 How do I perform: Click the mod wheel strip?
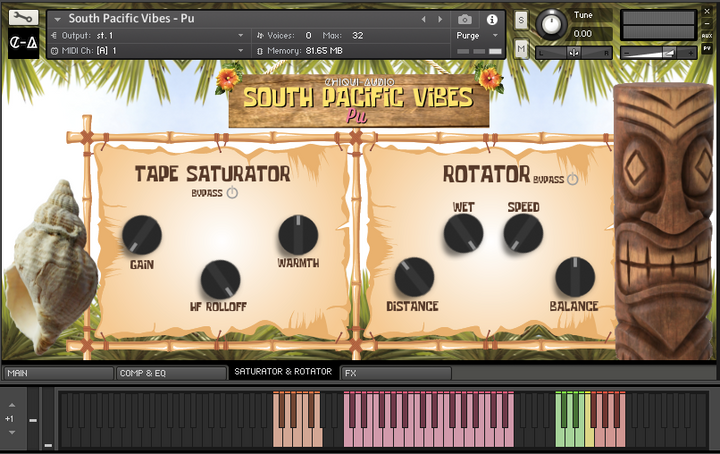(x=48, y=419)
